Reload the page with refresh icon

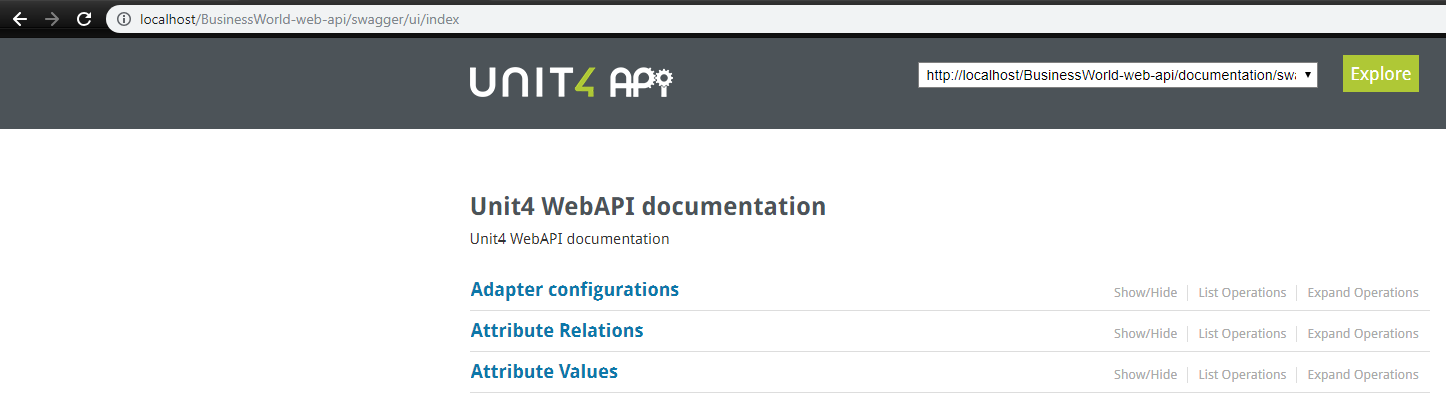click(84, 19)
